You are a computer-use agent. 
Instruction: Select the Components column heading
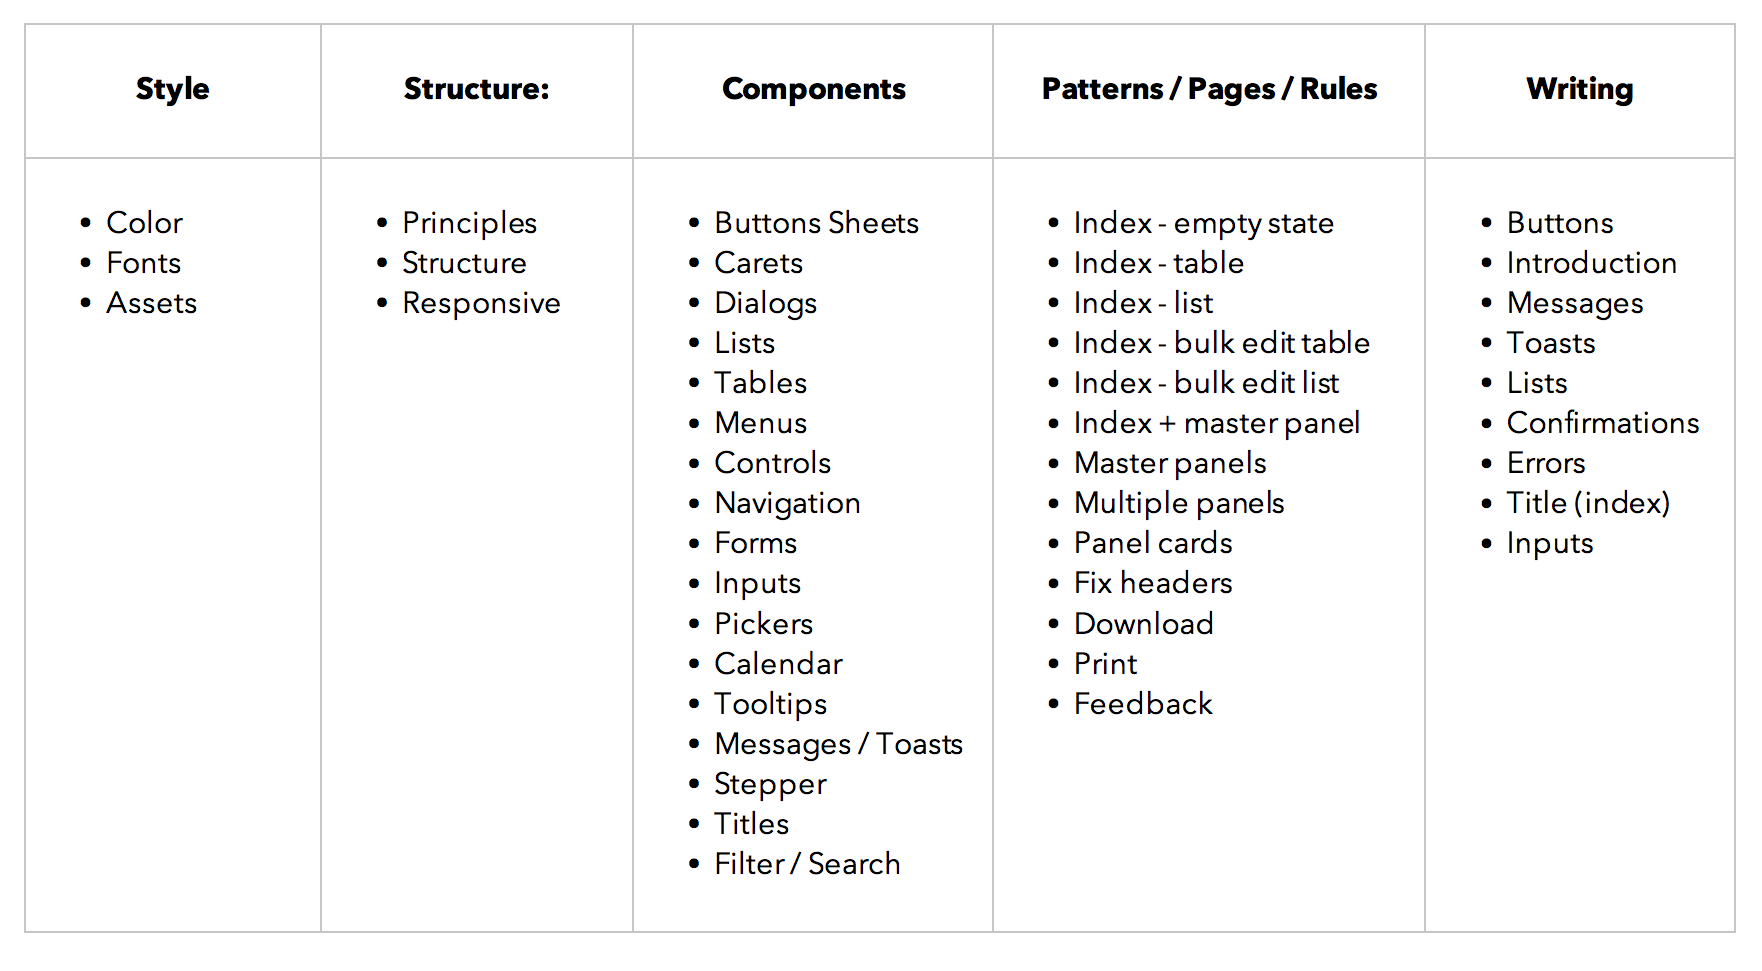813,89
